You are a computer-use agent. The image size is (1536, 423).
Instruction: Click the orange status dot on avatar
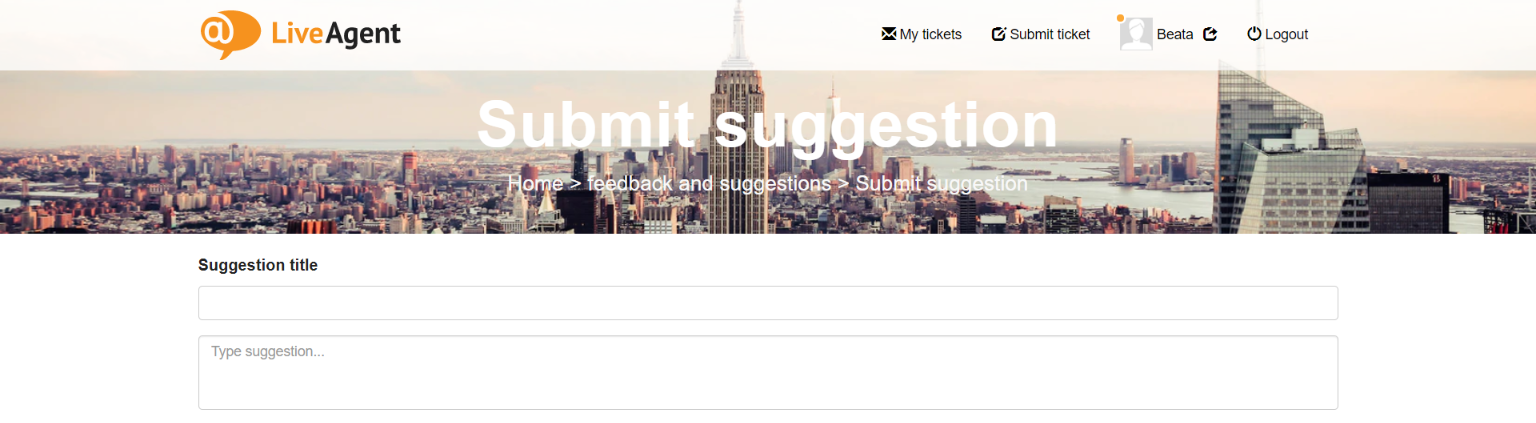tap(1121, 18)
